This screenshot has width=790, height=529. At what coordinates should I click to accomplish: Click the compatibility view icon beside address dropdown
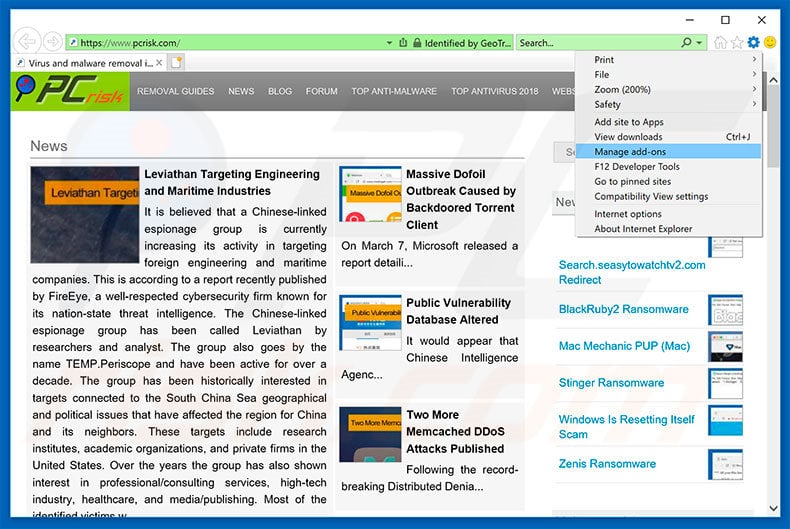coord(403,43)
